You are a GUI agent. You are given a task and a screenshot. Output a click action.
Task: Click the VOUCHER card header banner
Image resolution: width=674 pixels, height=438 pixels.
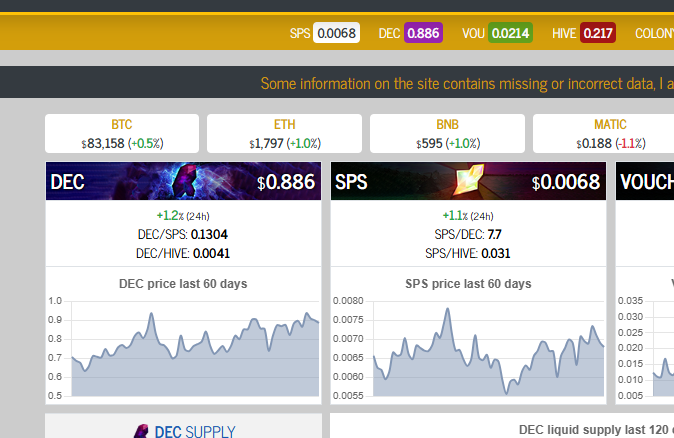[645, 181]
